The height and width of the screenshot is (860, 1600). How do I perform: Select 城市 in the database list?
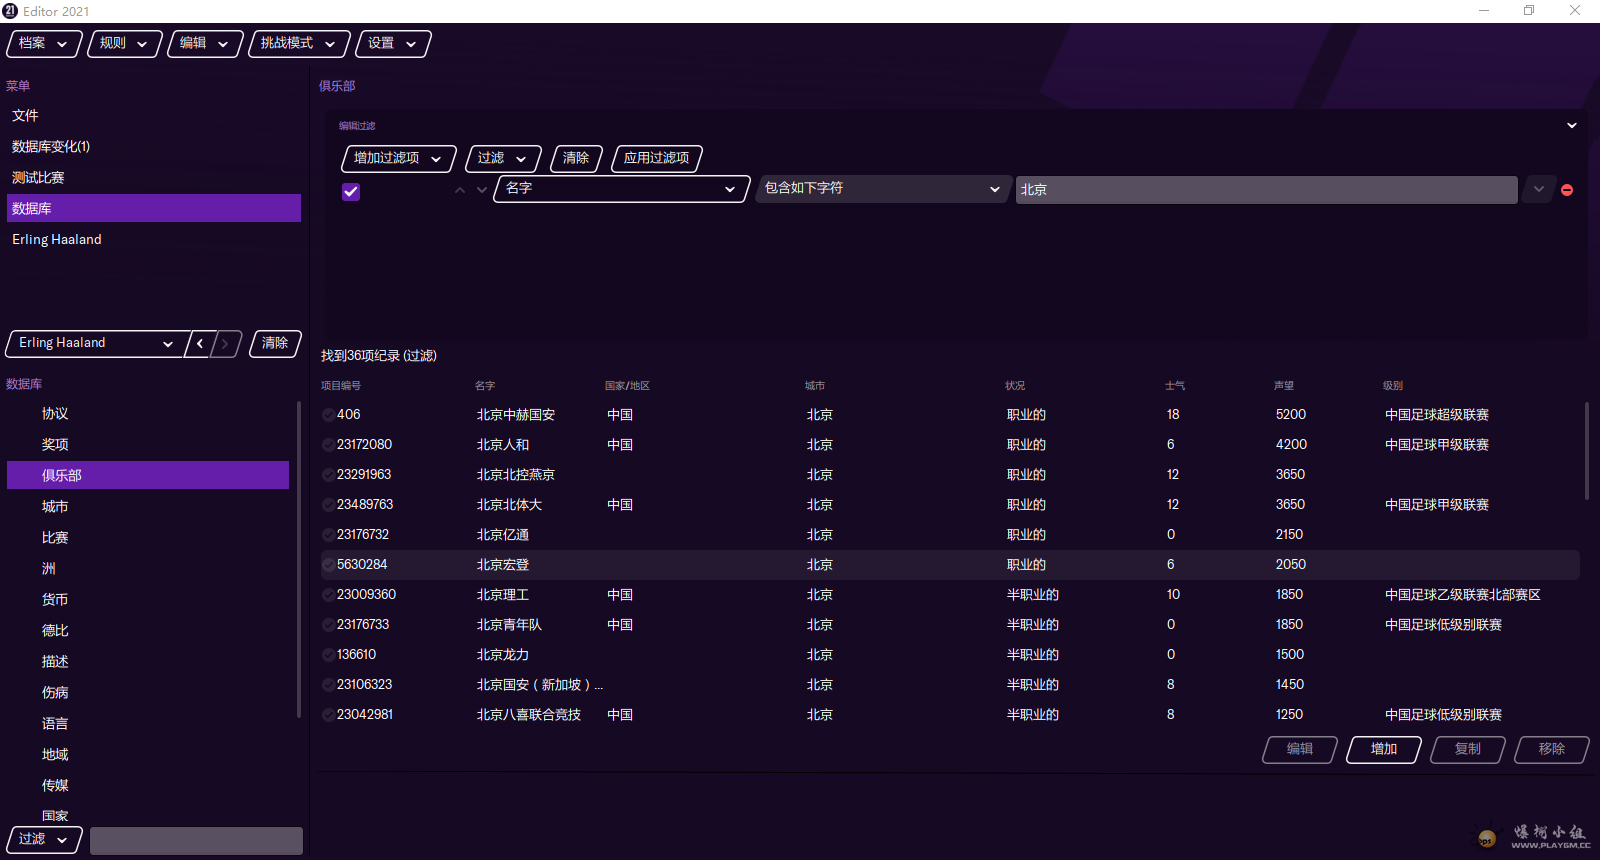tap(55, 507)
